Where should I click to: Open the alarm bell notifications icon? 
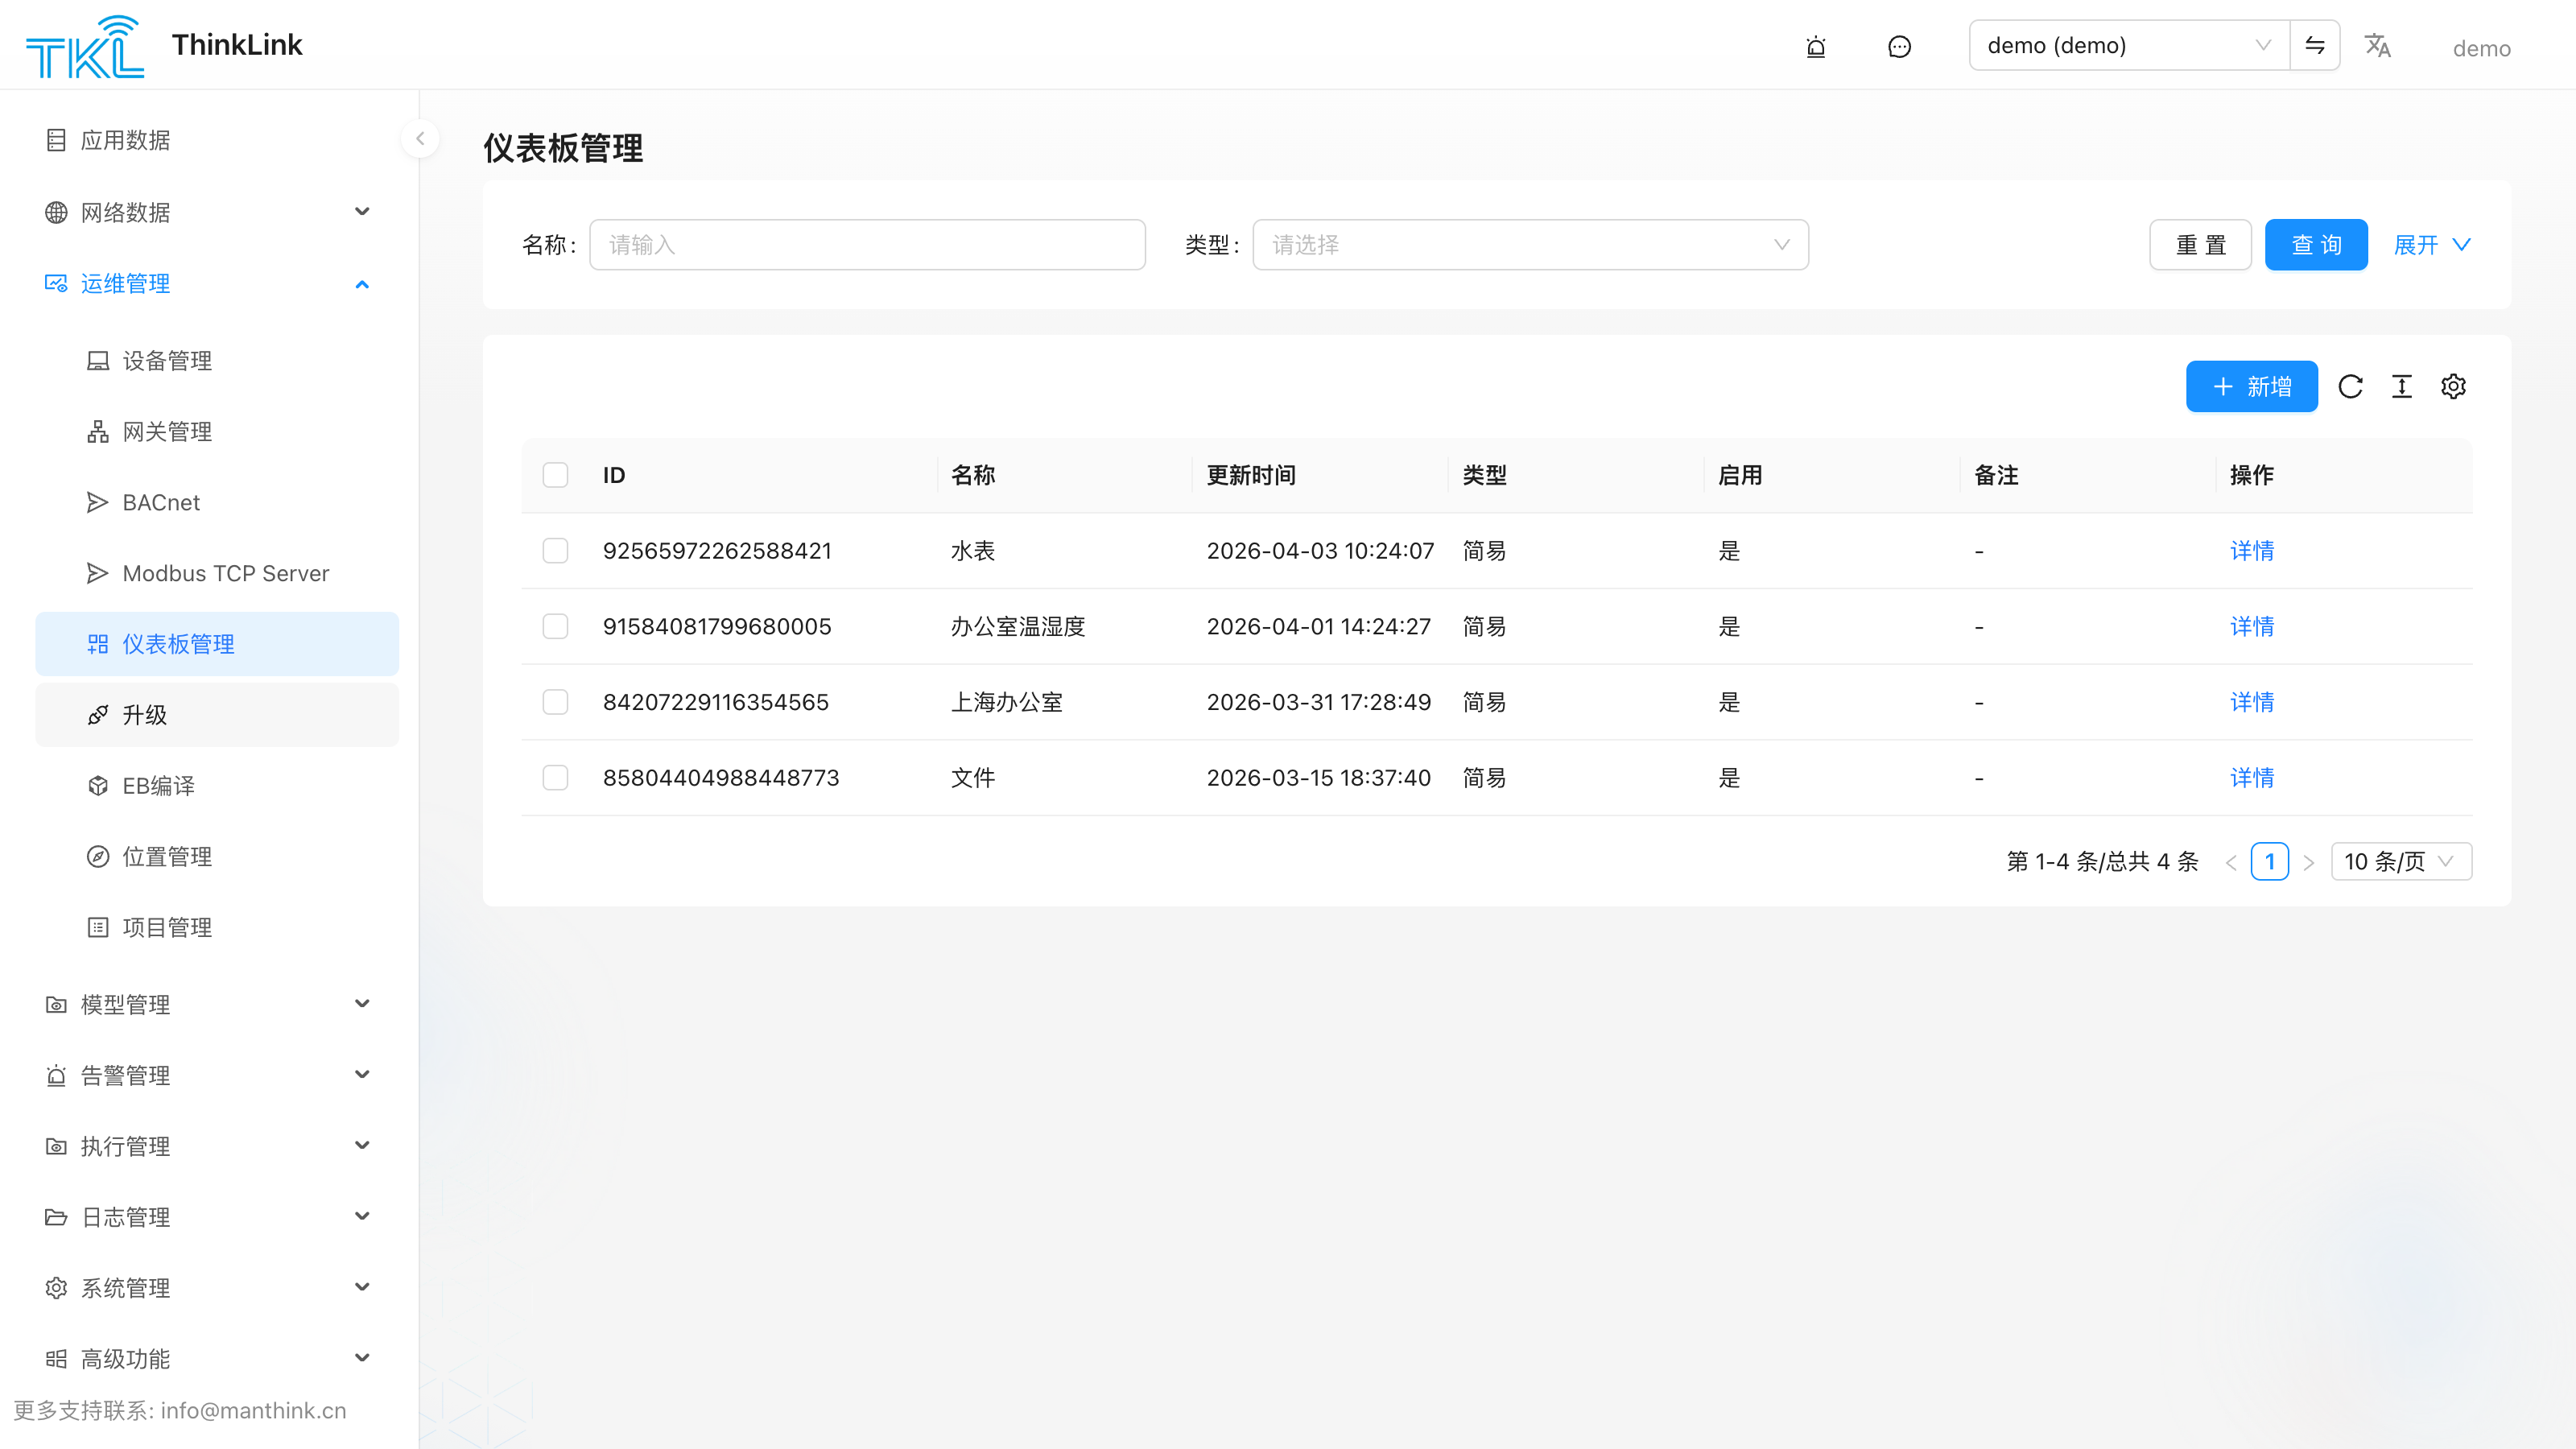pos(1816,46)
